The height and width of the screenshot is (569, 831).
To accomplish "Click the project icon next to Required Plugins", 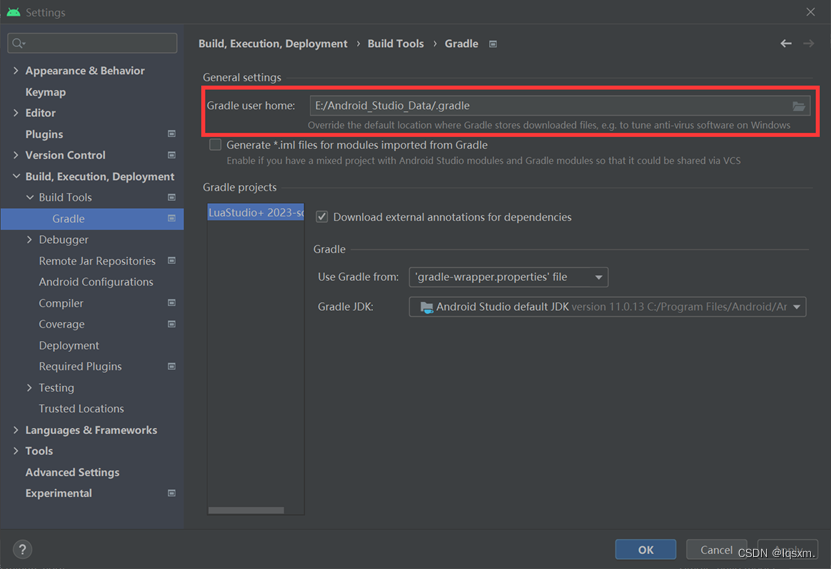I will point(172,367).
